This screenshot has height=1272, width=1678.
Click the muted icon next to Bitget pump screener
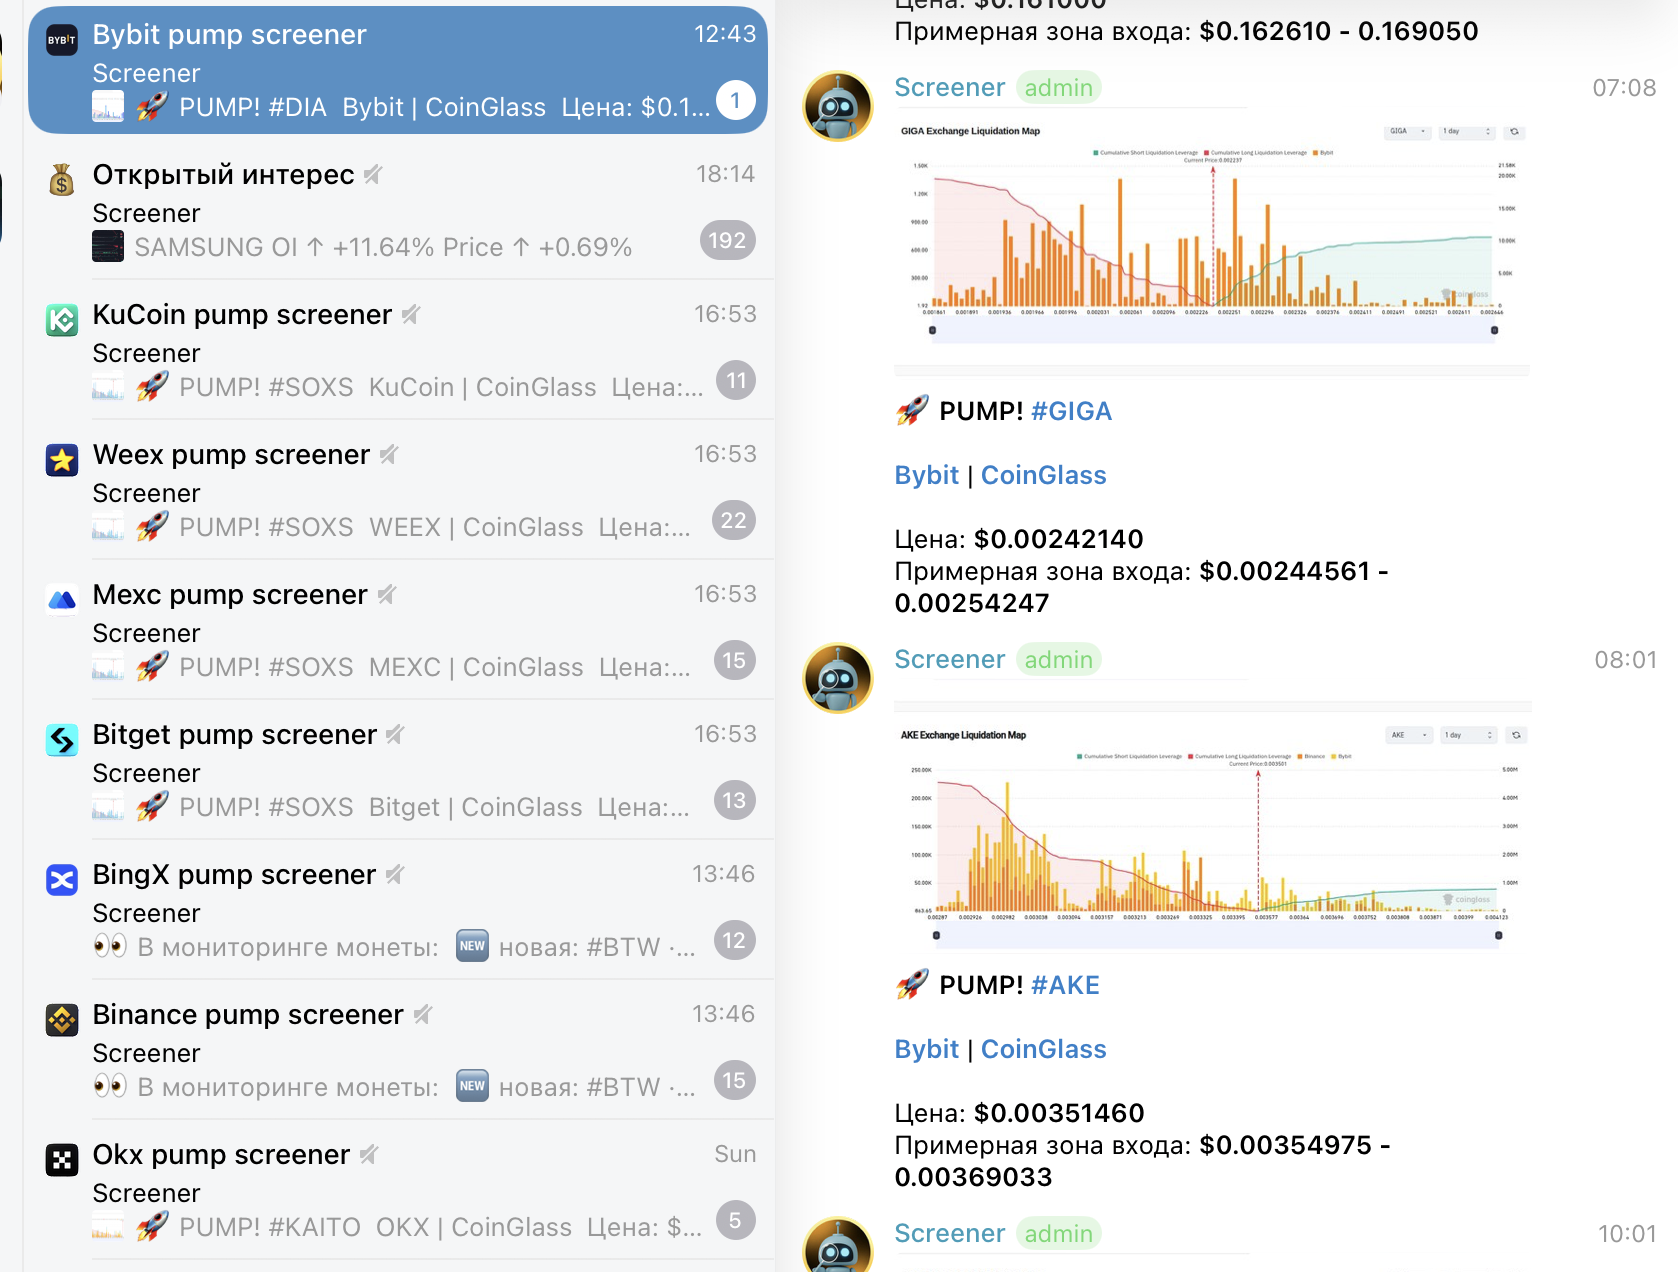click(x=395, y=735)
